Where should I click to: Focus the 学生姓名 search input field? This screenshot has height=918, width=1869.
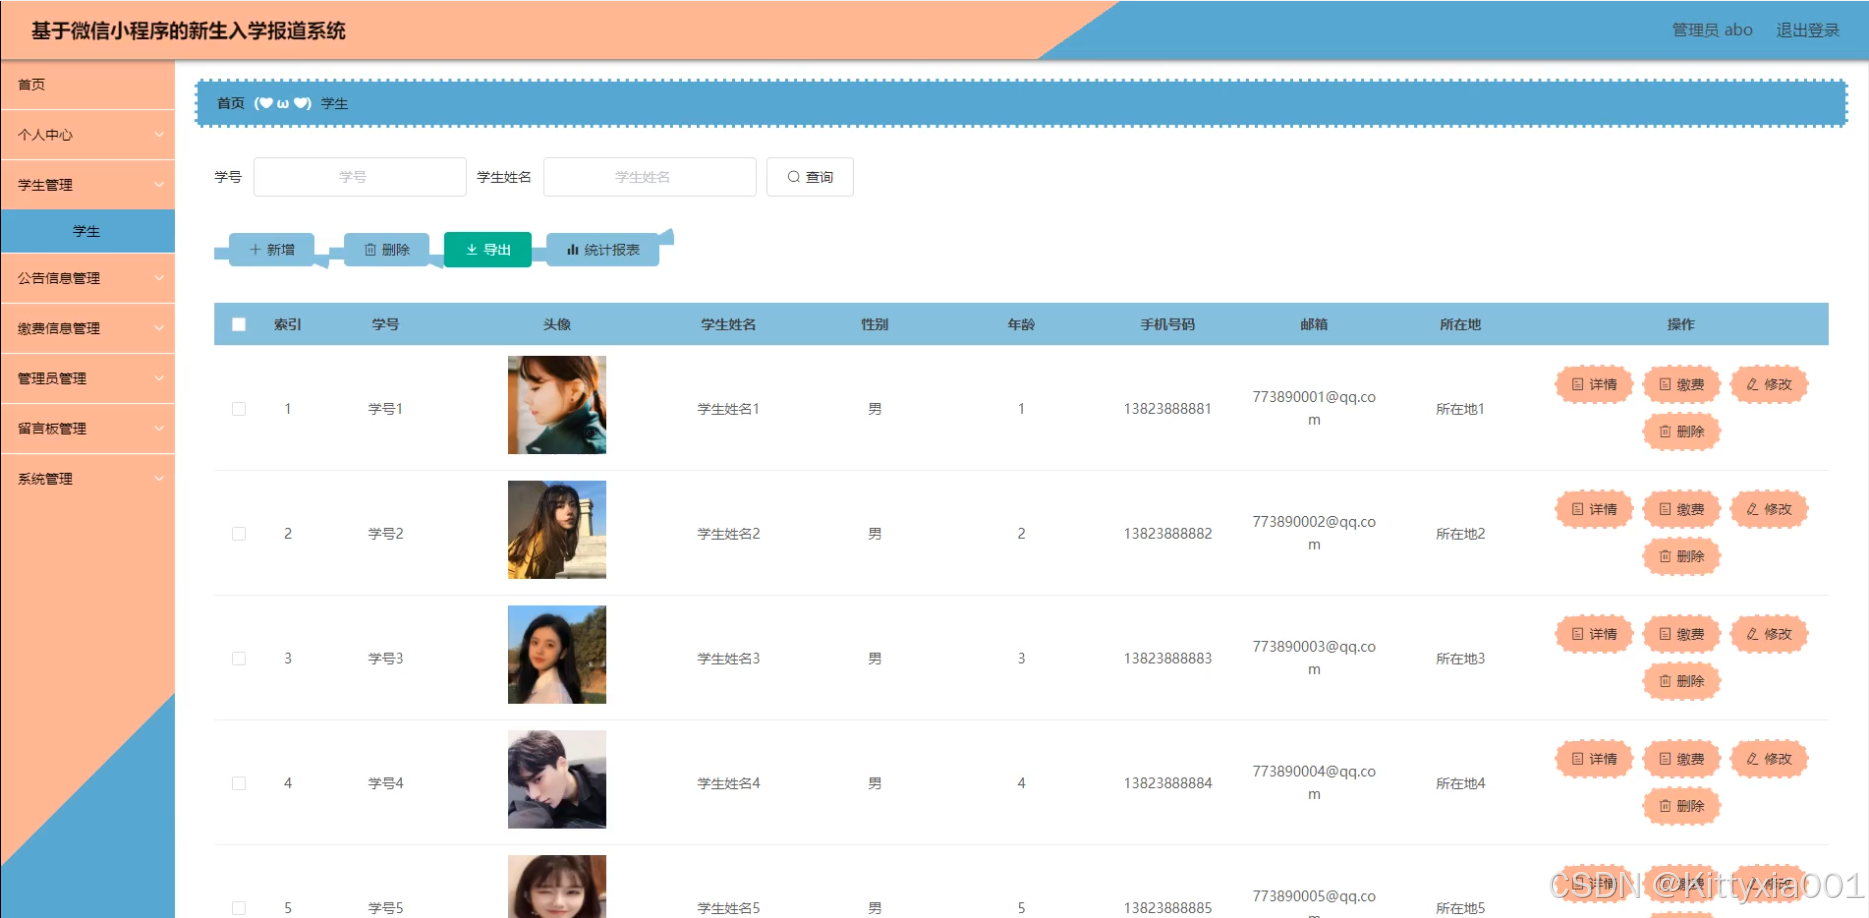pyautogui.click(x=650, y=177)
